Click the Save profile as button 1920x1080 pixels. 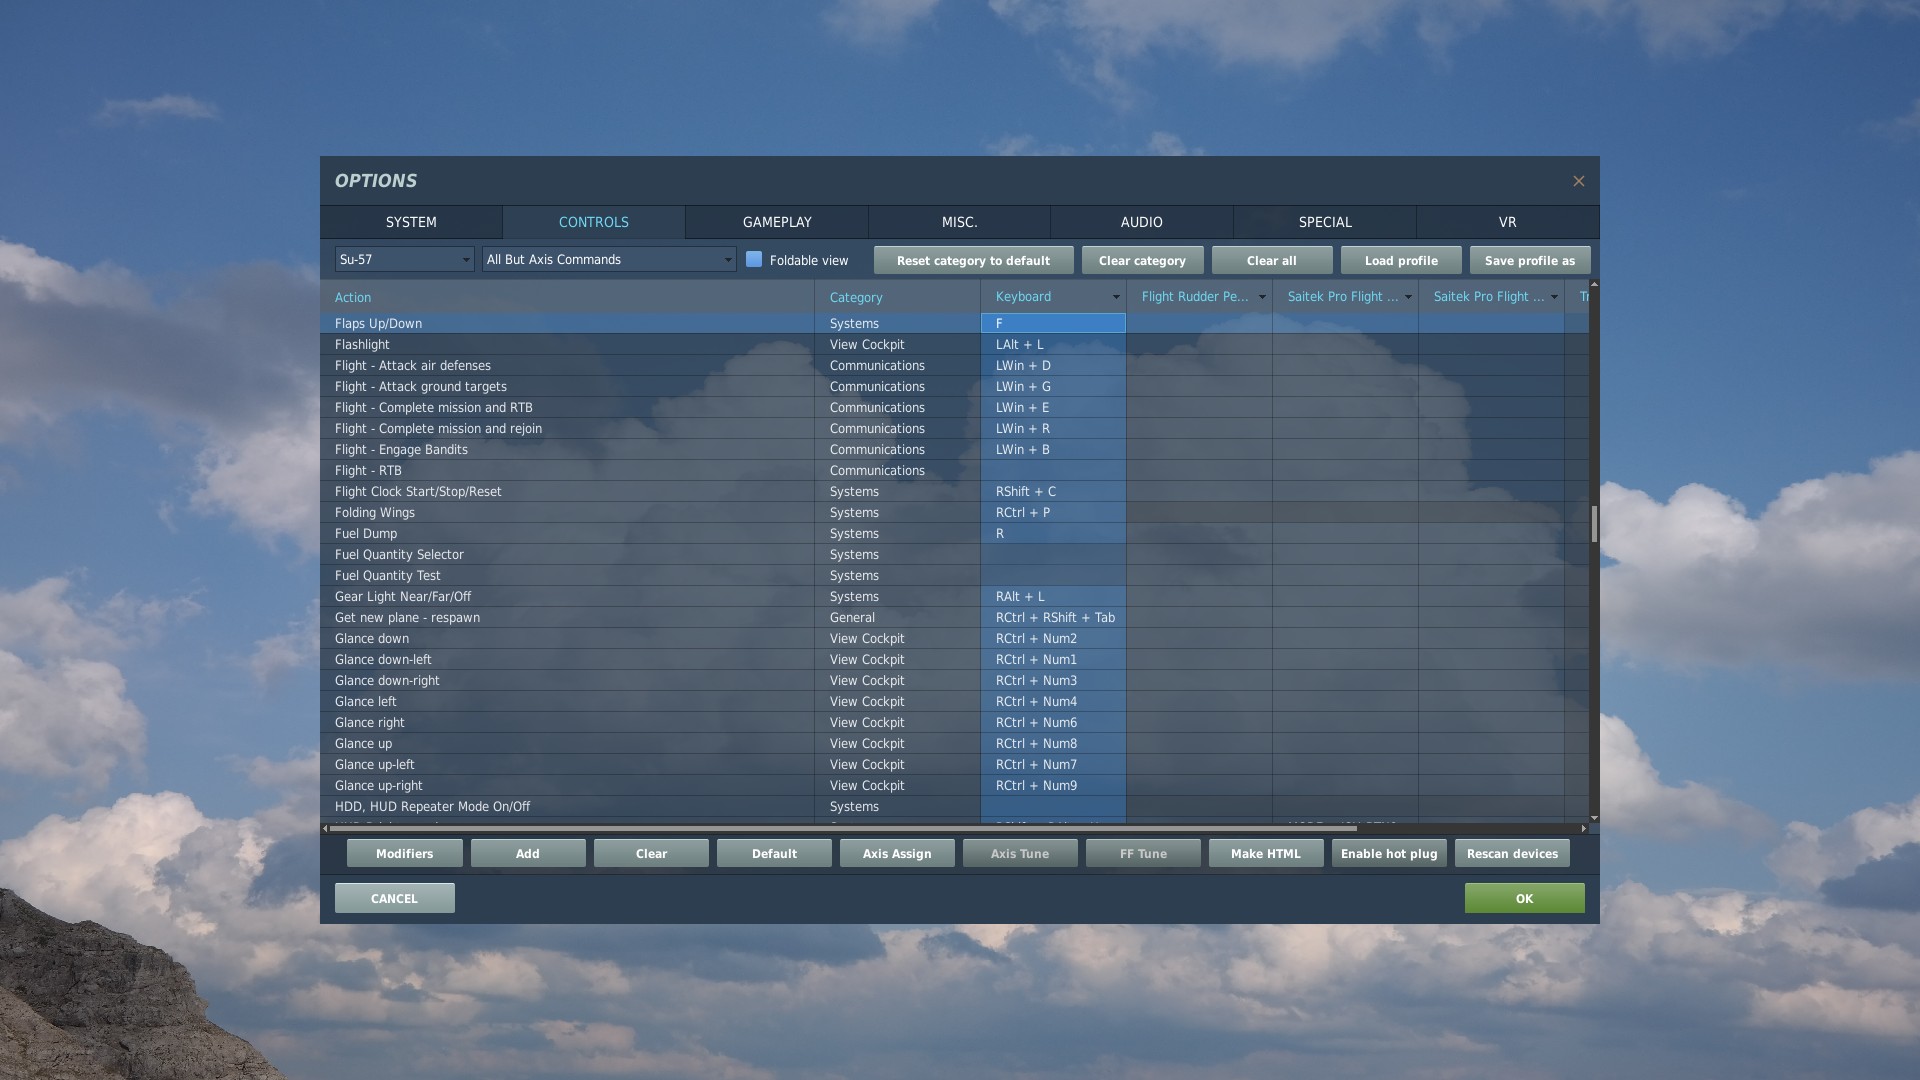(1530, 260)
